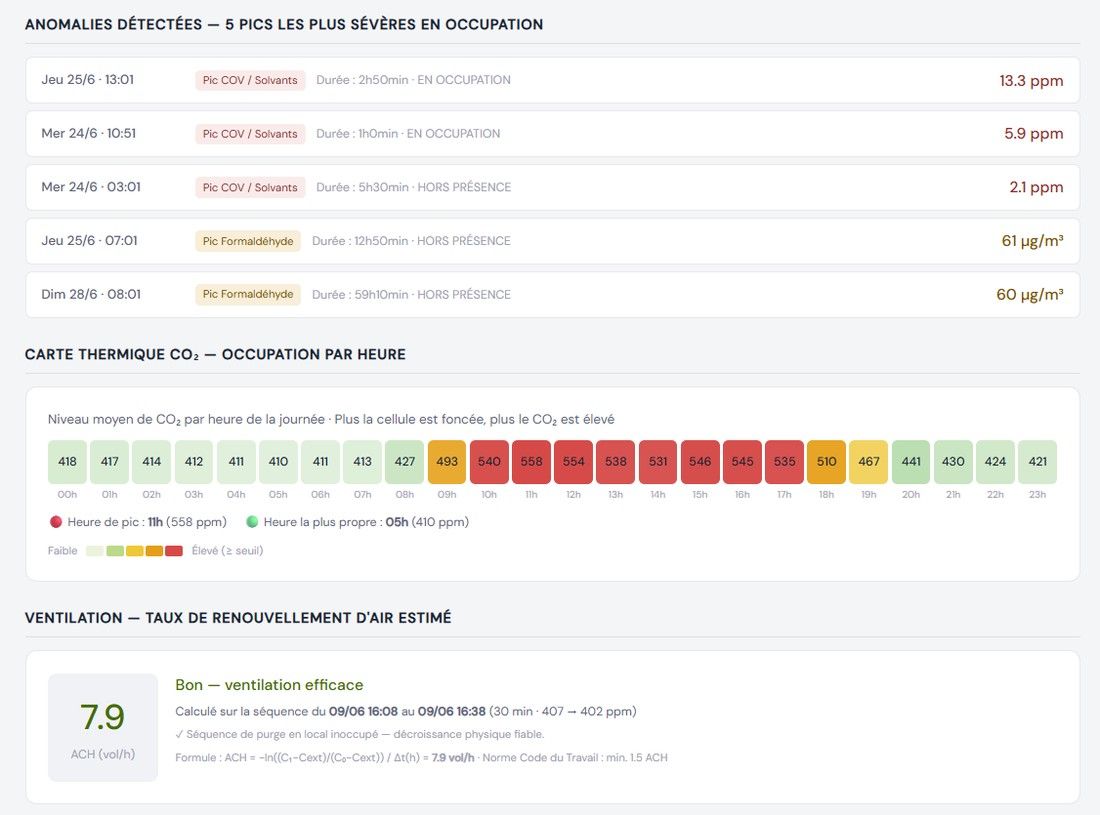Select the Dim 28/6 · 08:01 anomaly row
Image resolution: width=1100 pixels, height=815 pixels.
[552, 295]
